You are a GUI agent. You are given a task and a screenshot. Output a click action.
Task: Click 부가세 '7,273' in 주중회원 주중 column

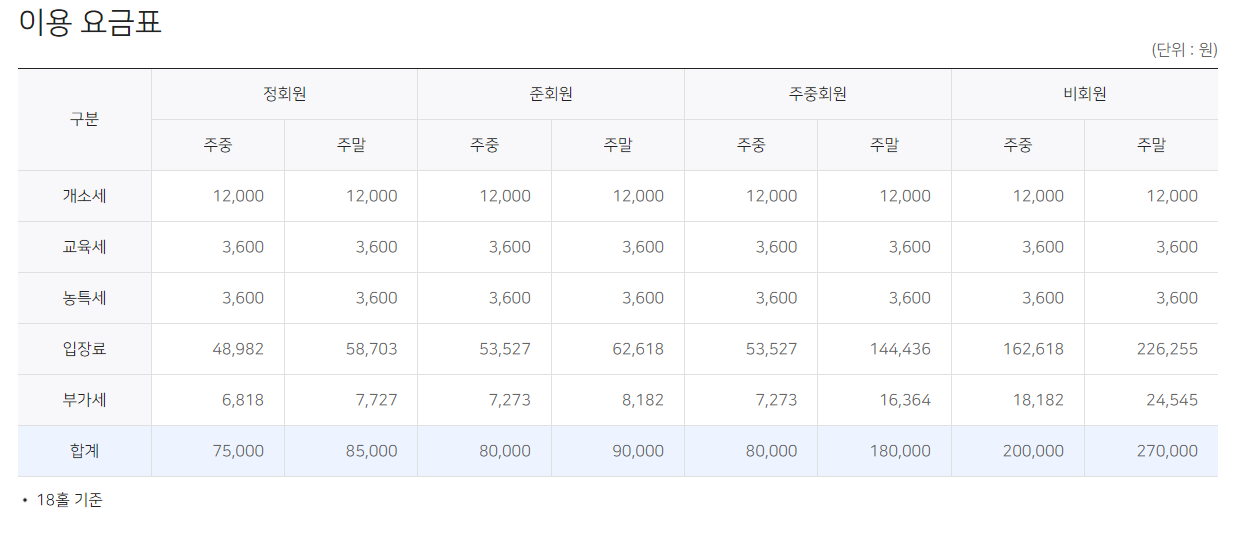coord(776,400)
